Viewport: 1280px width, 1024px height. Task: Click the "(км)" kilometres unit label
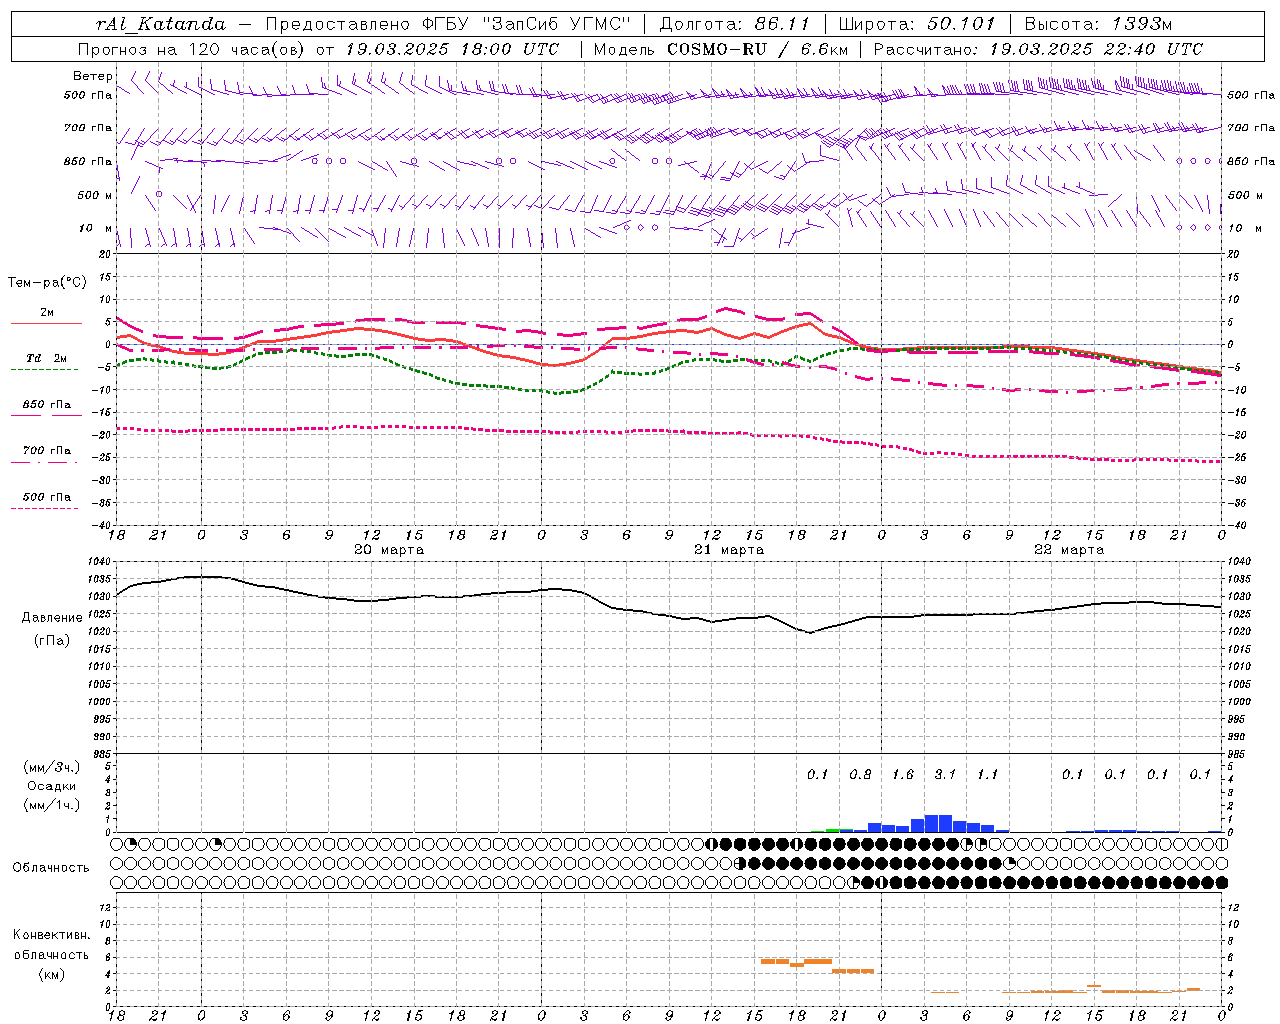51,975
